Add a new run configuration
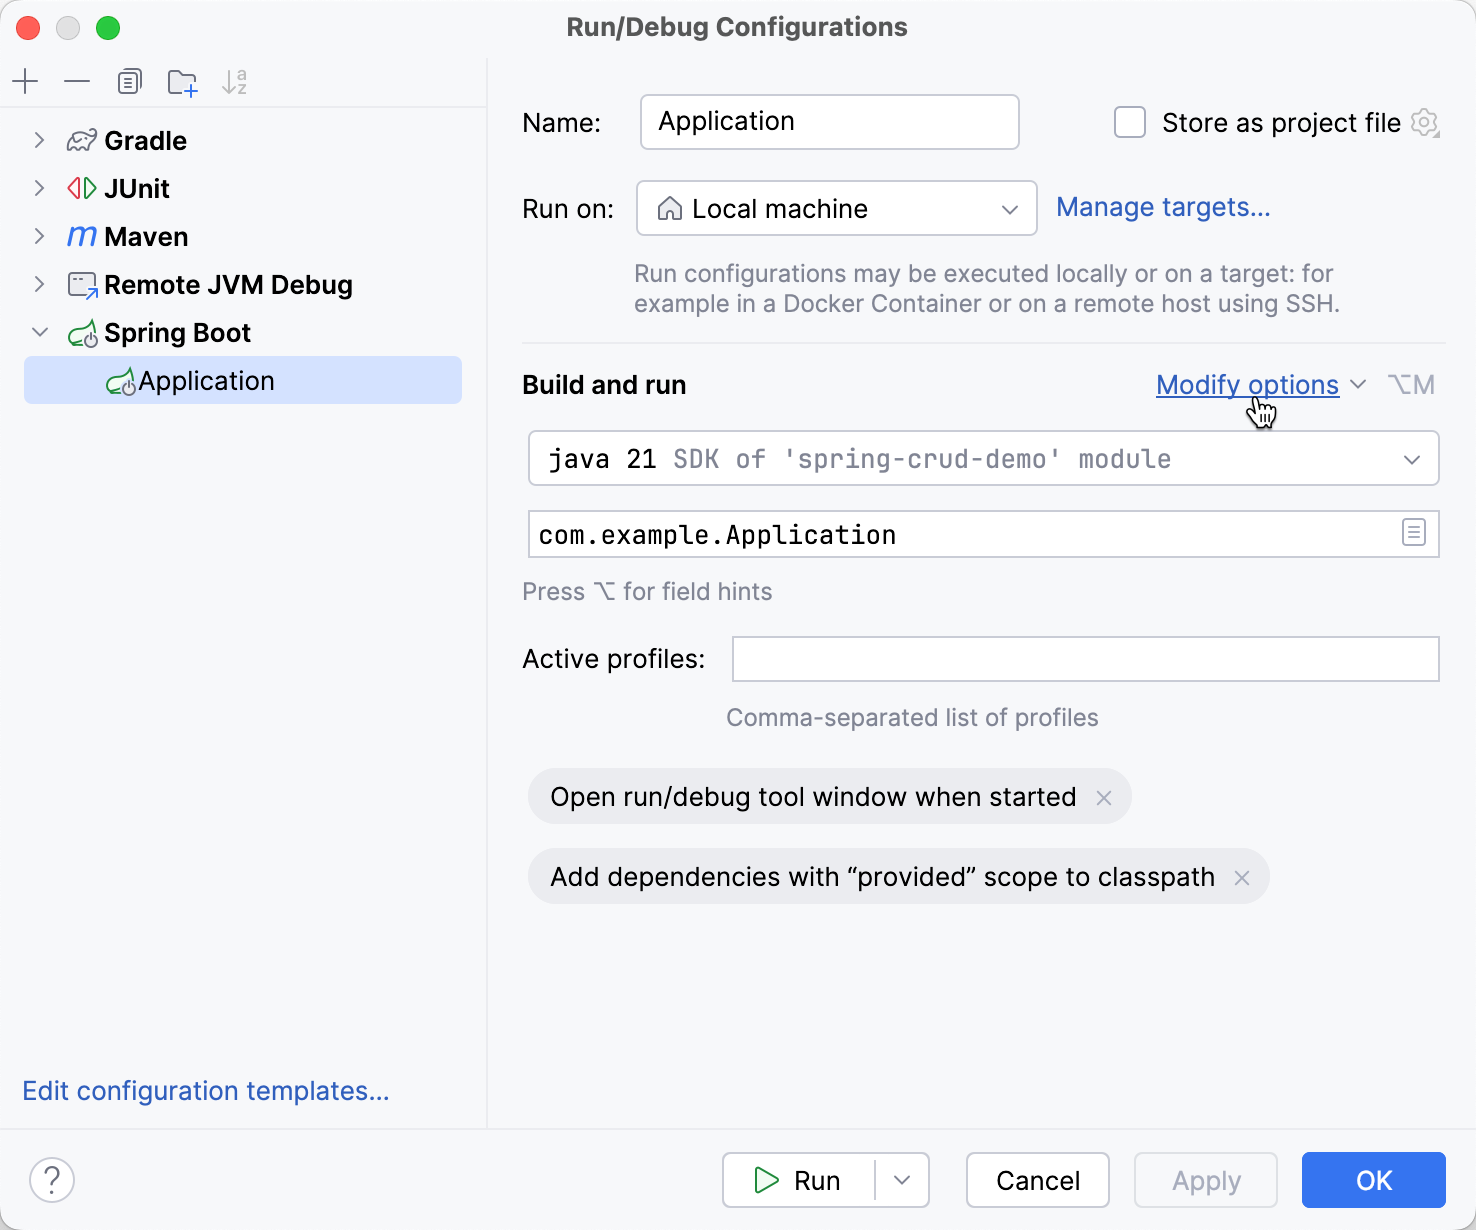 pos(25,81)
